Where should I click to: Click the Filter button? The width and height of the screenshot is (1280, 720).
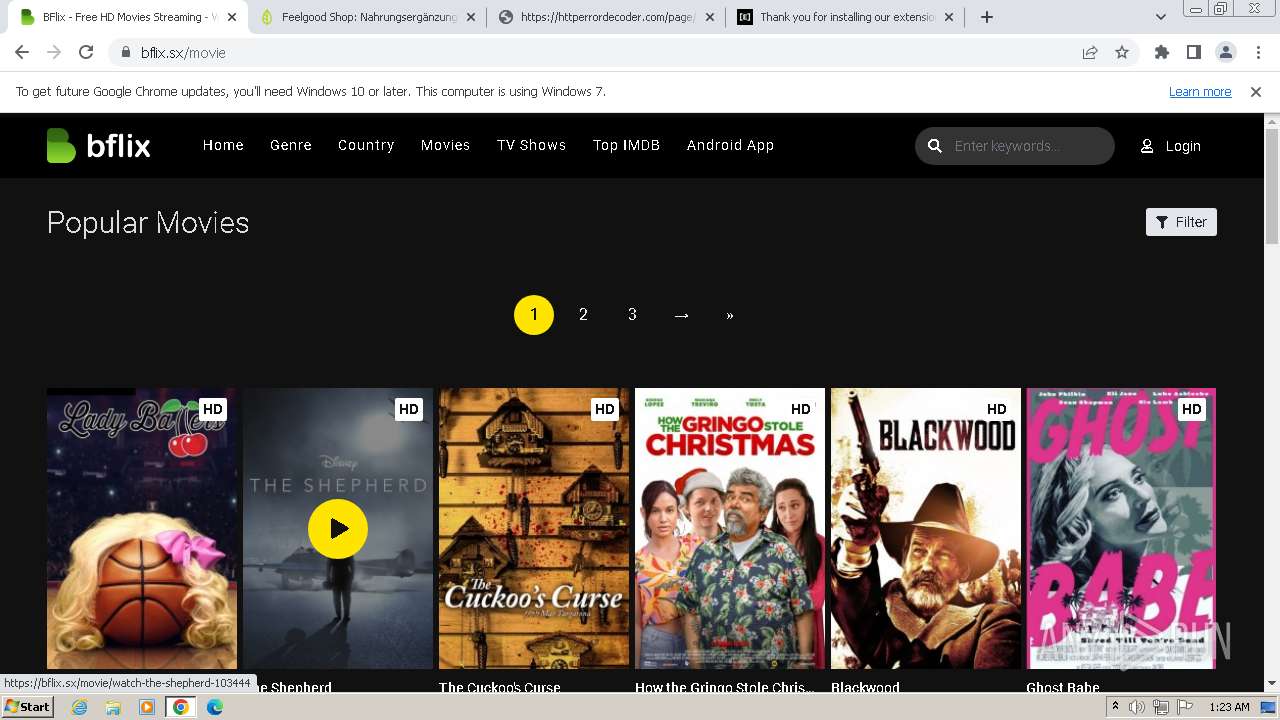pyautogui.click(x=1181, y=222)
